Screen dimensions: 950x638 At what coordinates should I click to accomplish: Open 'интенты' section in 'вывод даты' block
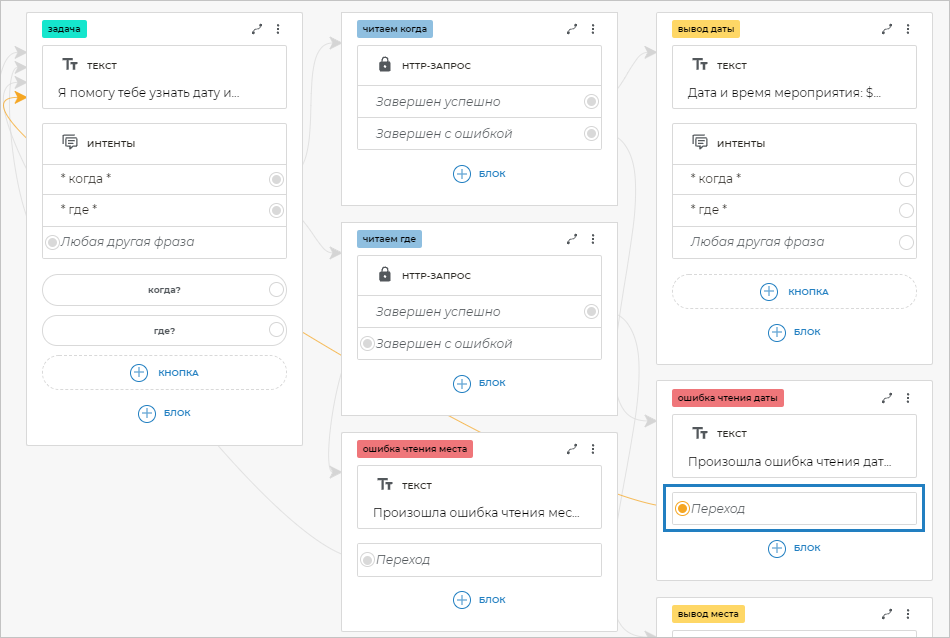(741, 143)
